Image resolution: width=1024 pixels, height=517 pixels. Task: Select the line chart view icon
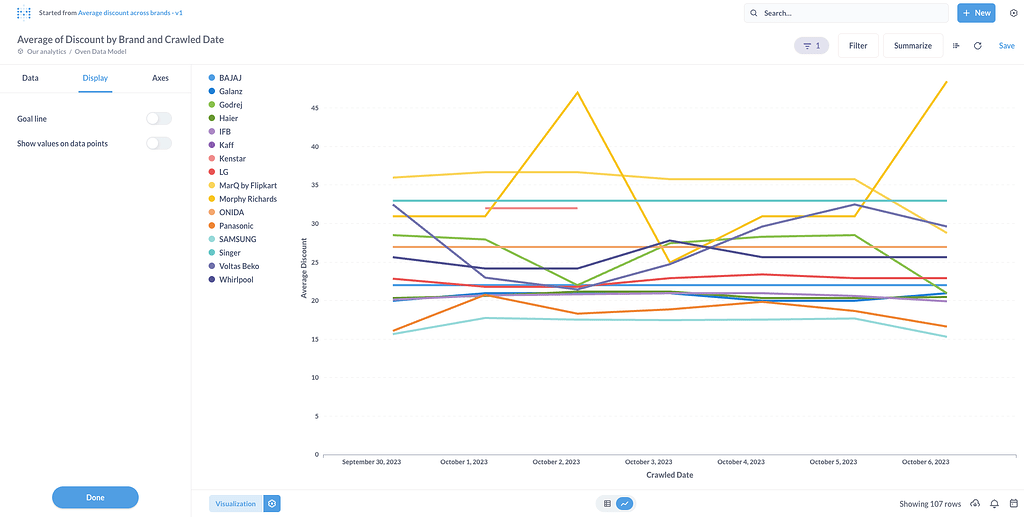625,504
